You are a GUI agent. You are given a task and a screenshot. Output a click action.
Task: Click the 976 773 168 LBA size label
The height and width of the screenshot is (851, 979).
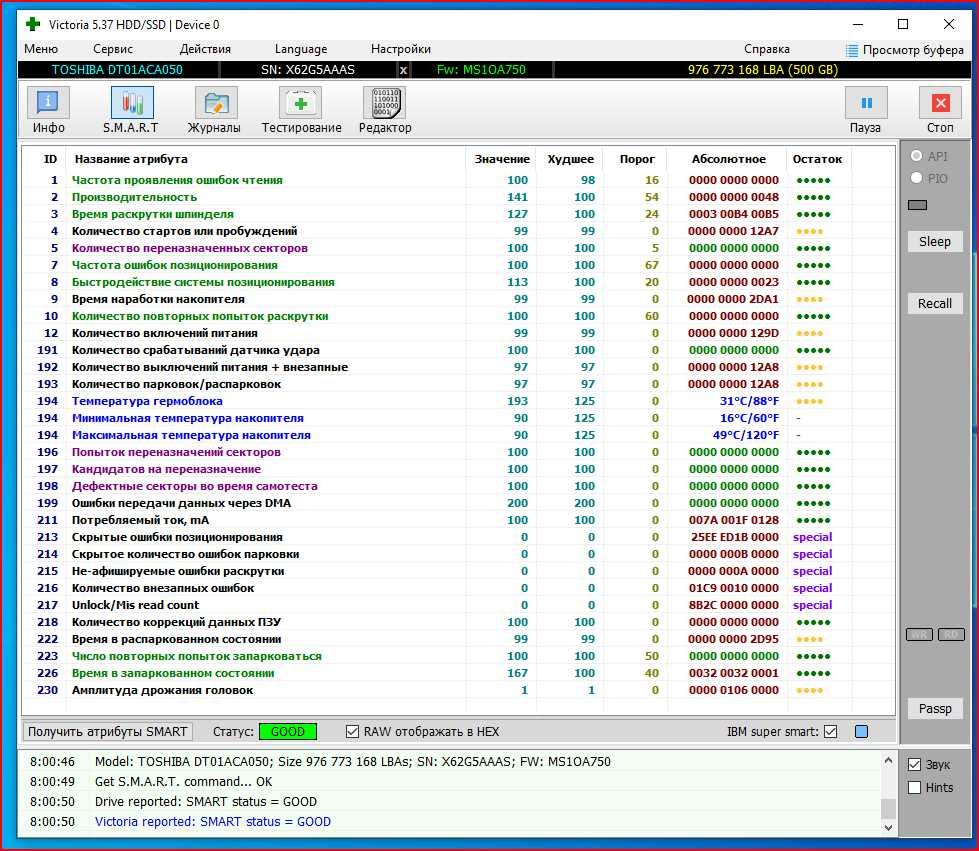tap(762, 70)
